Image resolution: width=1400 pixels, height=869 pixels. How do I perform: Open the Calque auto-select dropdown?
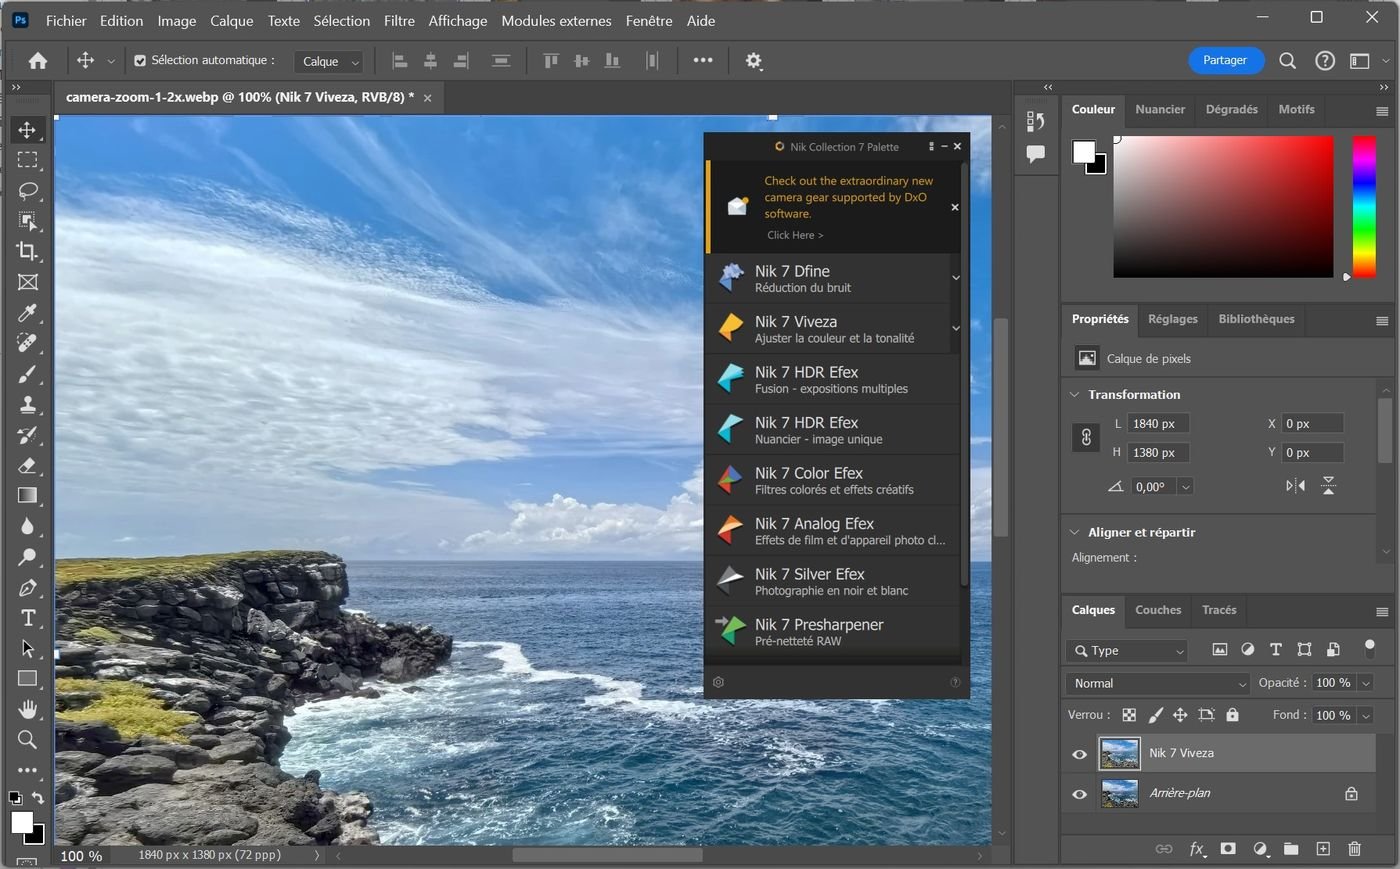pos(328,62)
